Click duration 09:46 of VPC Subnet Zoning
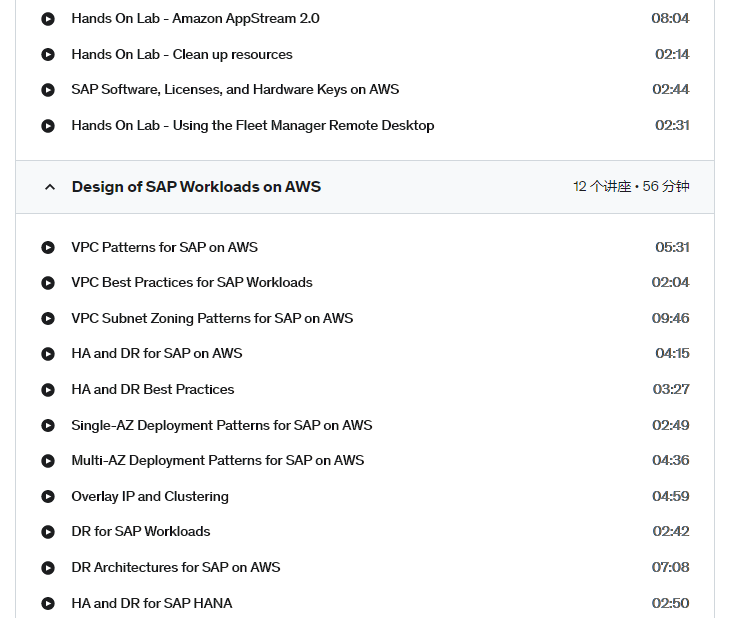Image resolution: width=746 pixels, height=618 pixels. [670, 318]
